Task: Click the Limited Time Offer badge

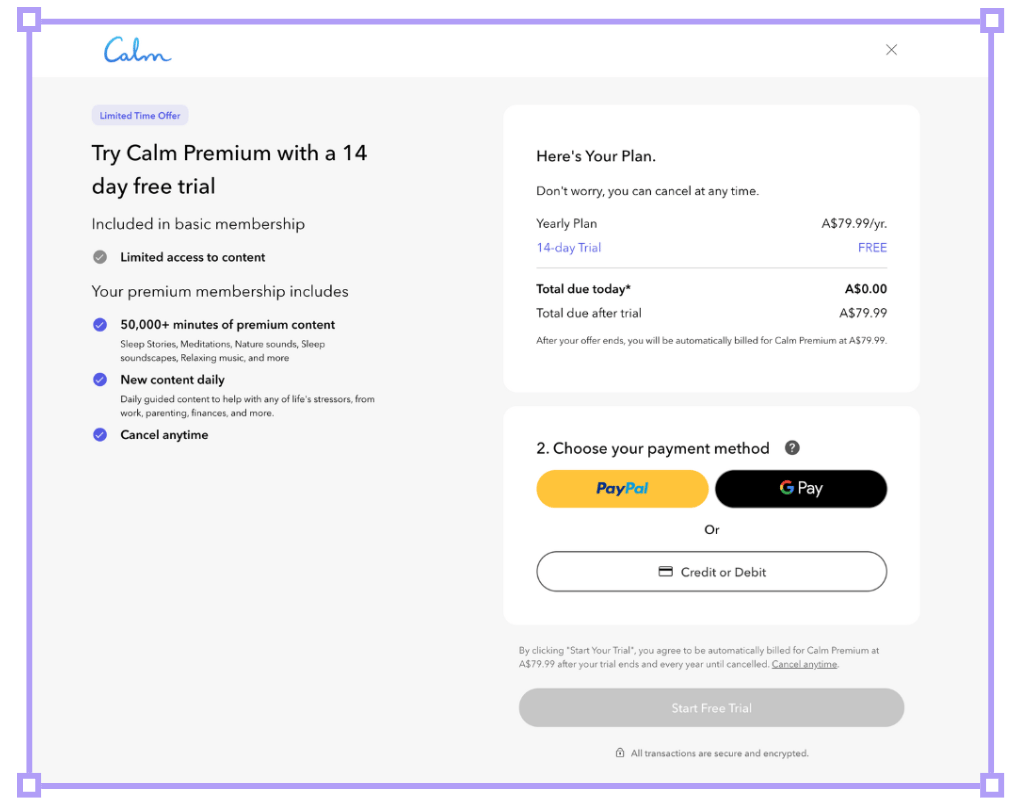Action: 140,116
